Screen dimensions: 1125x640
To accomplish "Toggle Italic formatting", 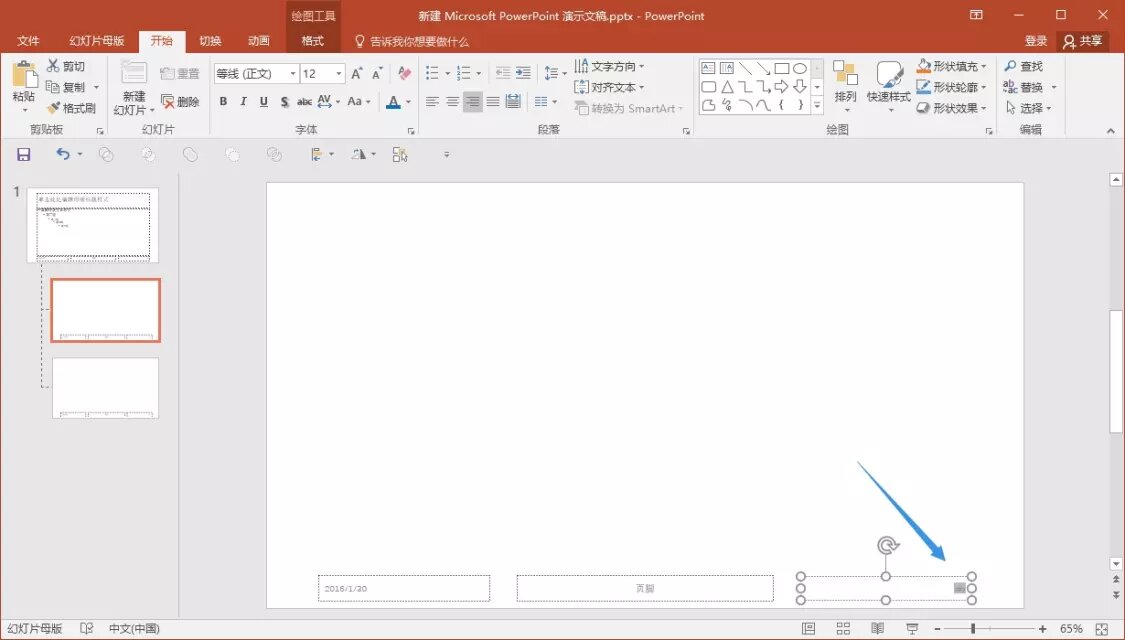I will 243,101.
